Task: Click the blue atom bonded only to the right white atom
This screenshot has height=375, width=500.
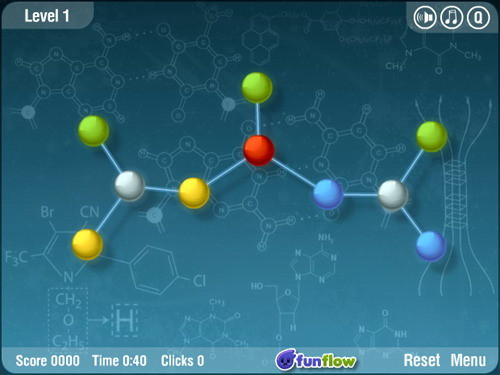Action: pyautogui.click(x=431, y=246)
